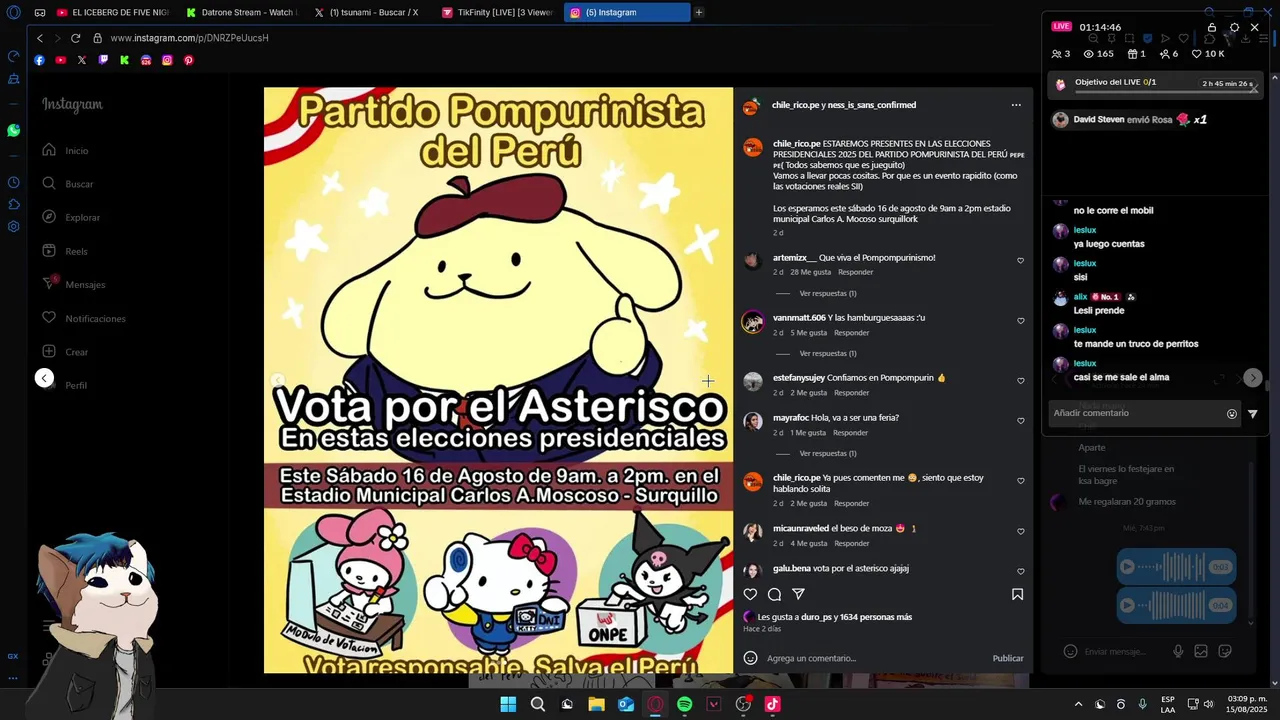The height and width of the screenshot is (720, 1280).
Task: Open Mensajes with its notification badge
Action: 73,284
